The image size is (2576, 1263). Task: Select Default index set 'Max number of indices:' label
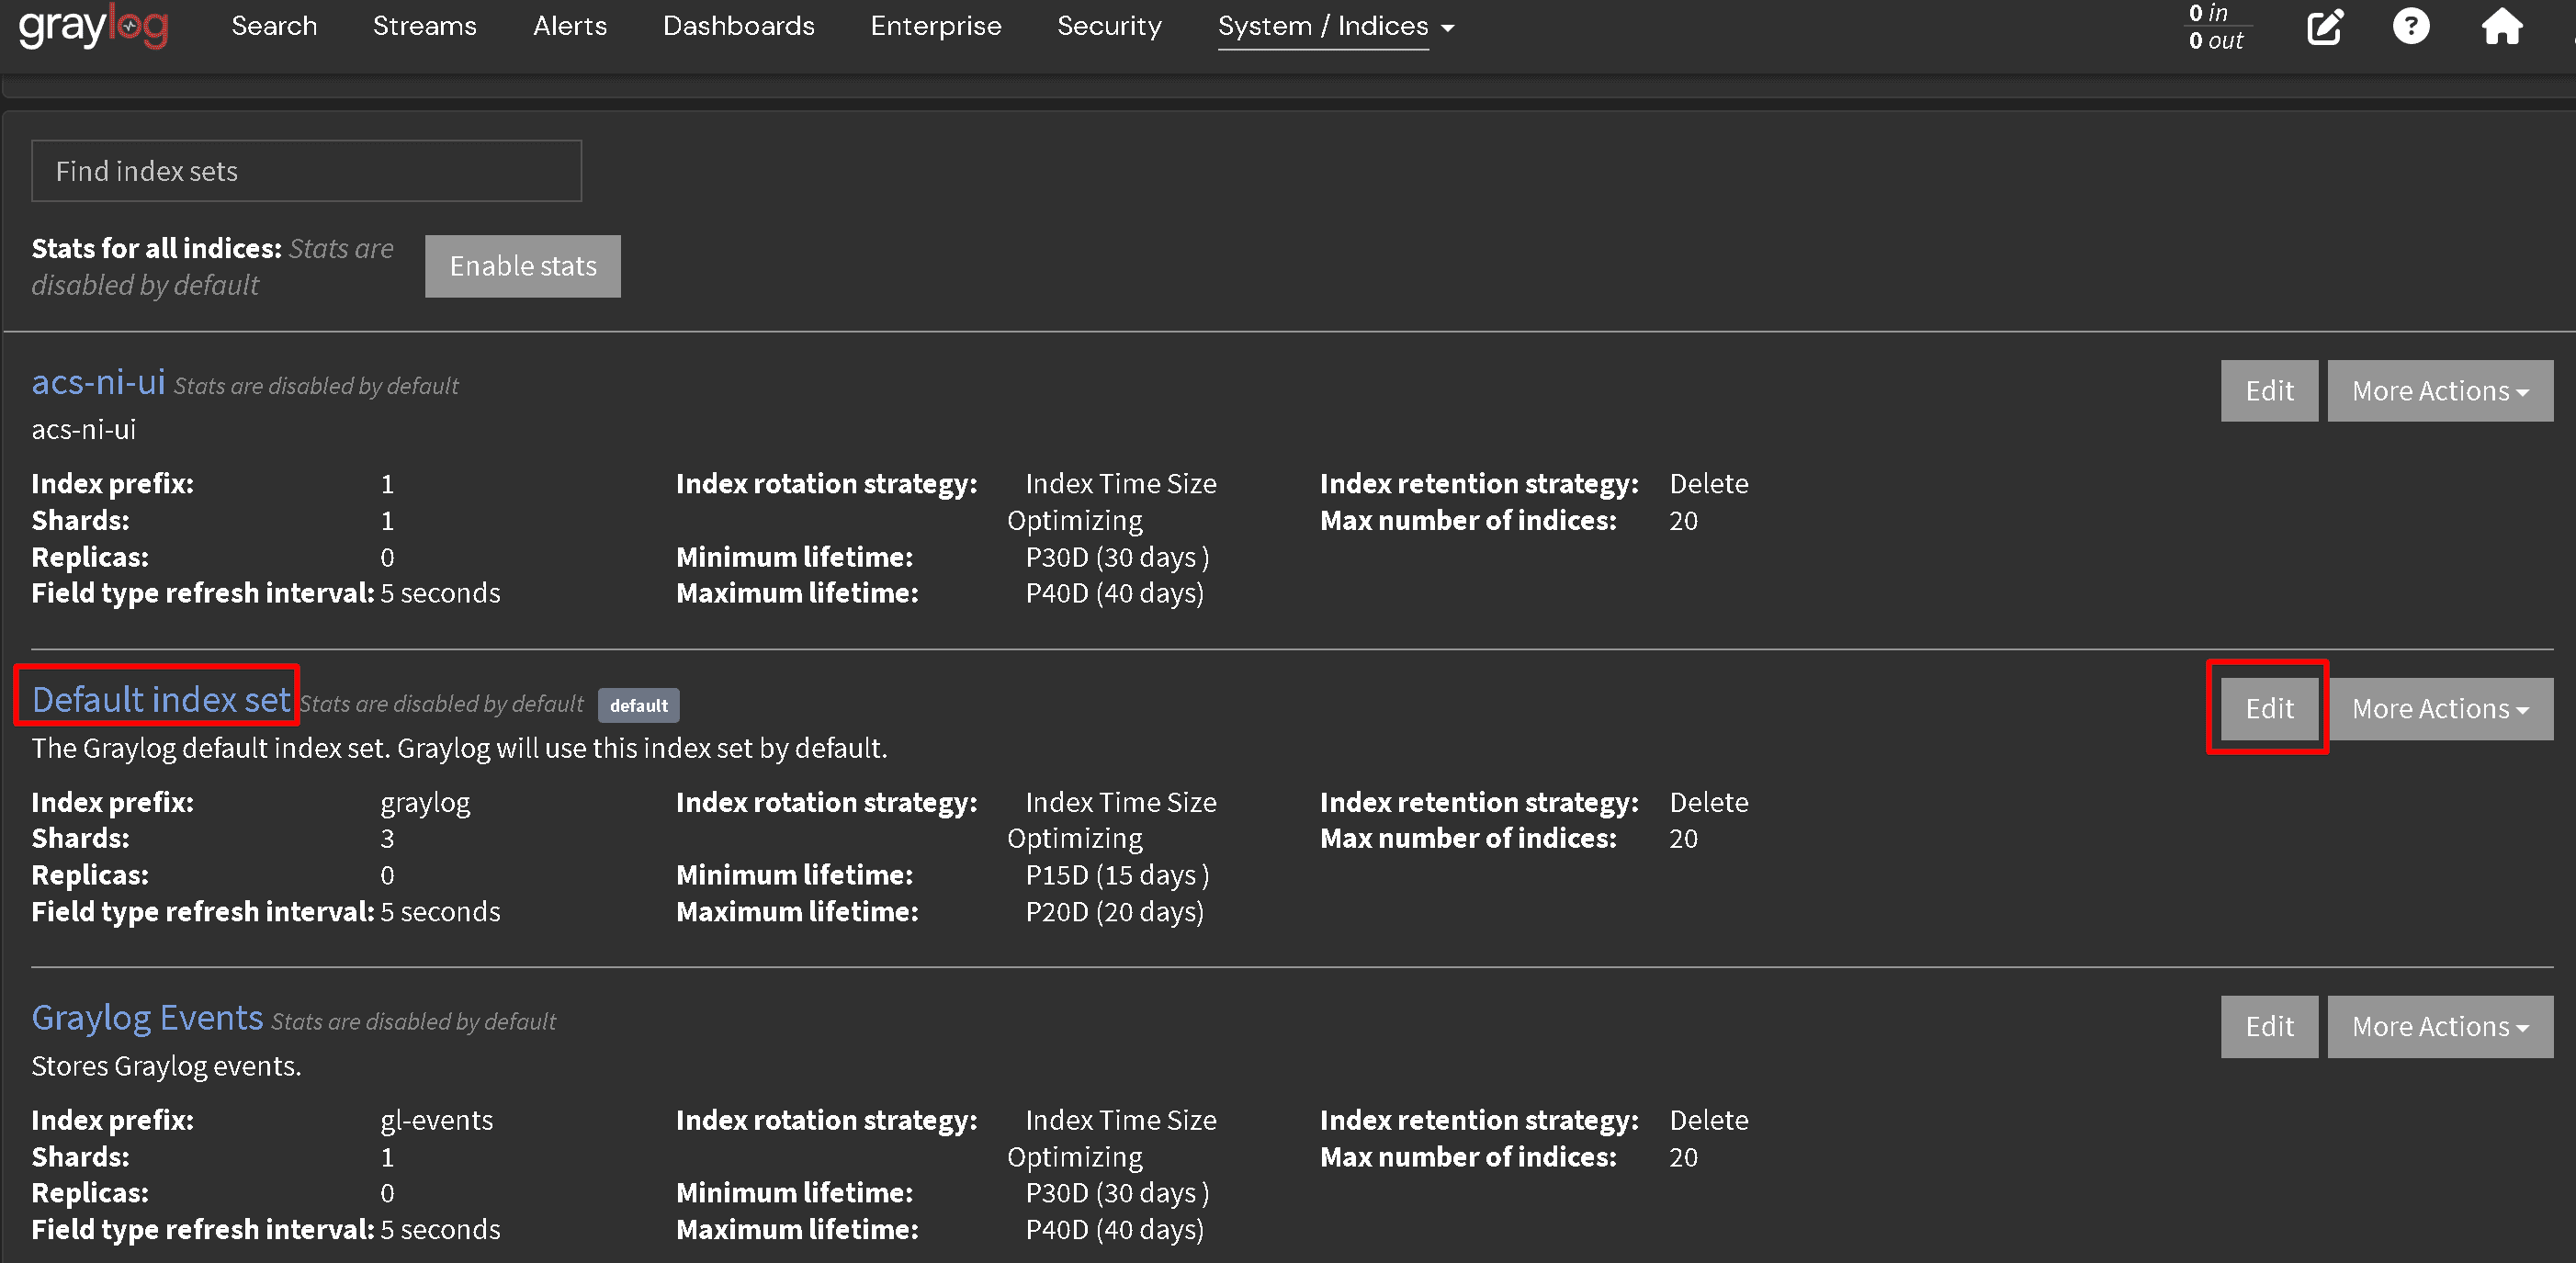tap(1468, 838)
